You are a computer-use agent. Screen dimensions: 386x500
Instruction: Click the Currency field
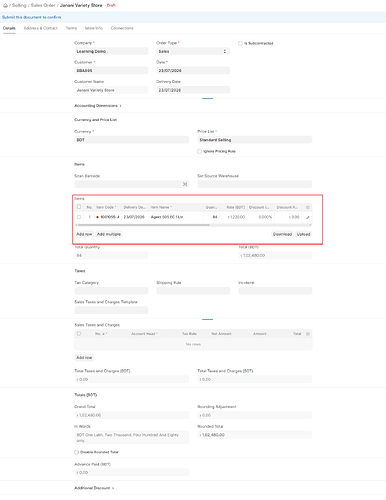click(132, 140)
